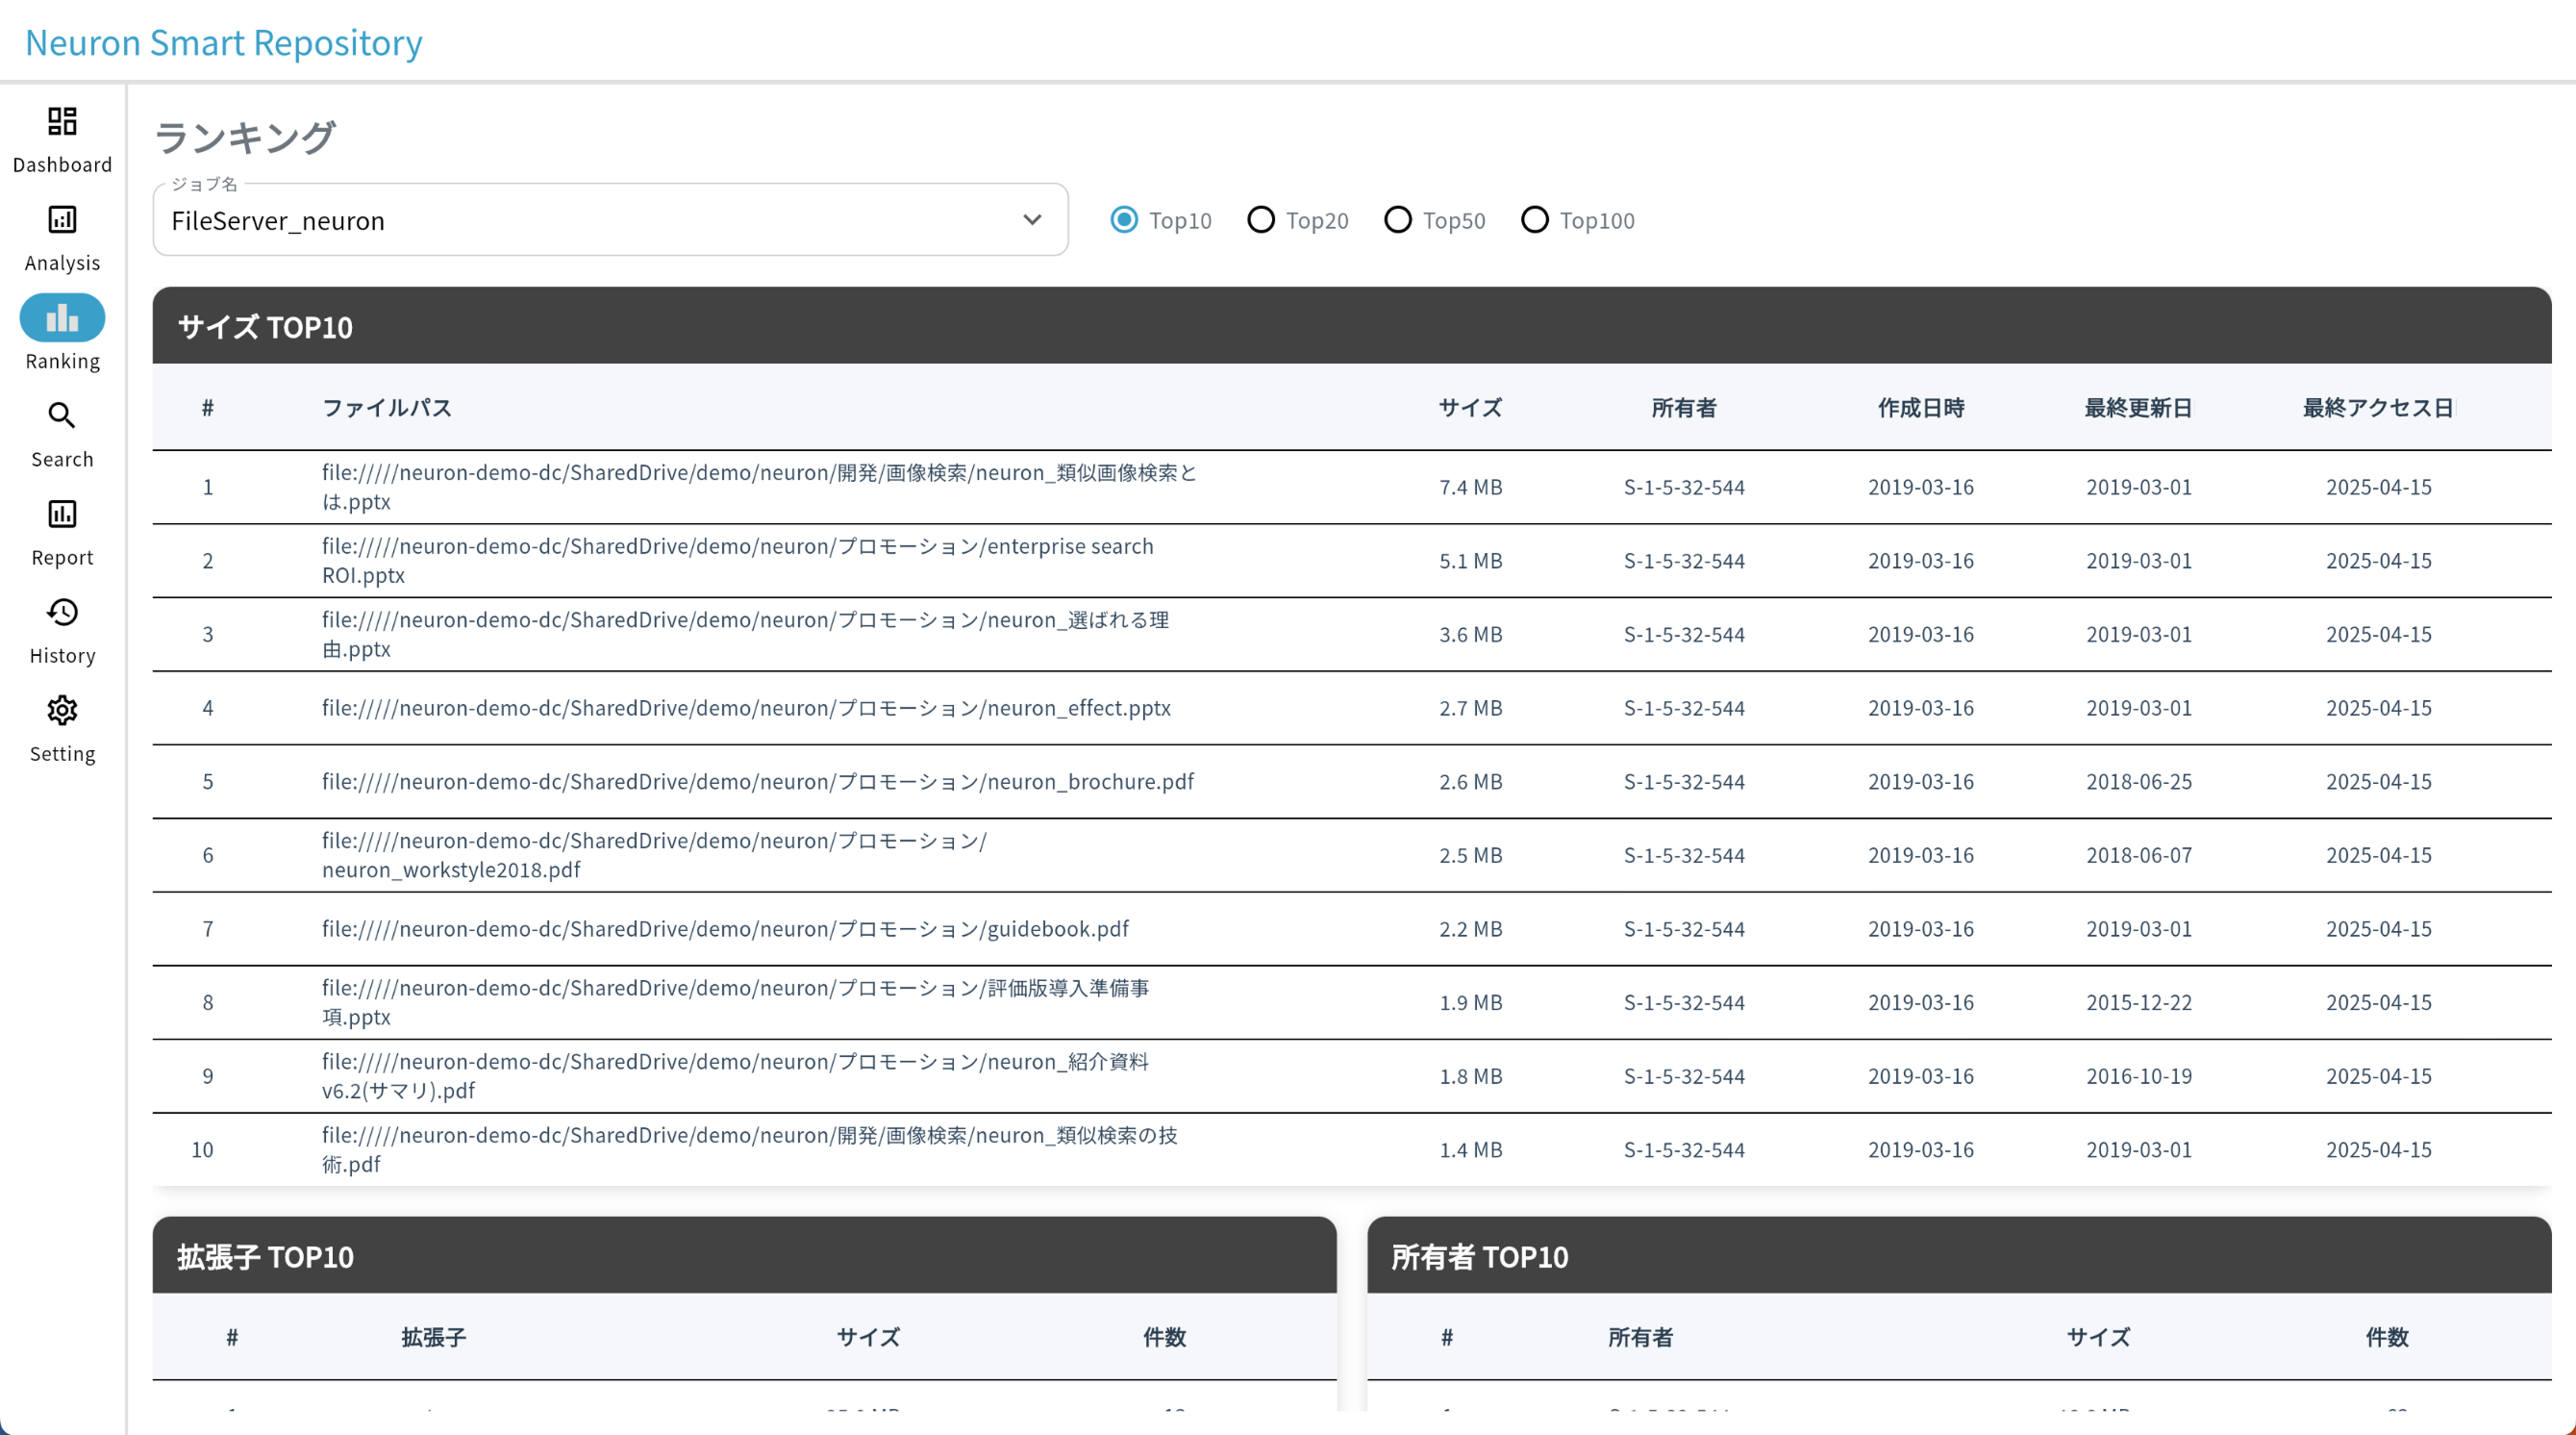Select the Top50 radio button
The image size is (2576, 1435).
coord(1398,220)
